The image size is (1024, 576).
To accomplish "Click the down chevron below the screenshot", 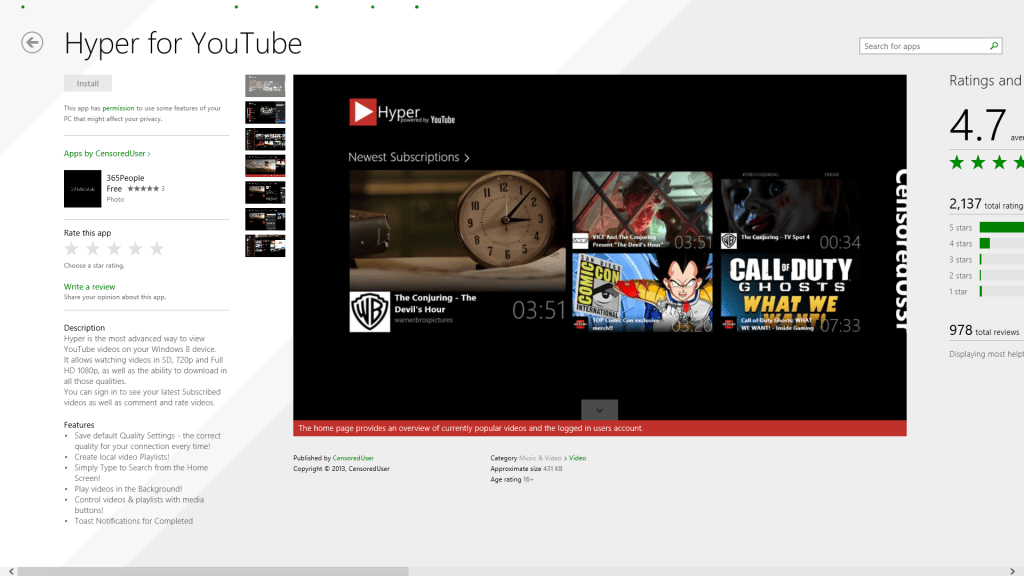I will (600, 410).
